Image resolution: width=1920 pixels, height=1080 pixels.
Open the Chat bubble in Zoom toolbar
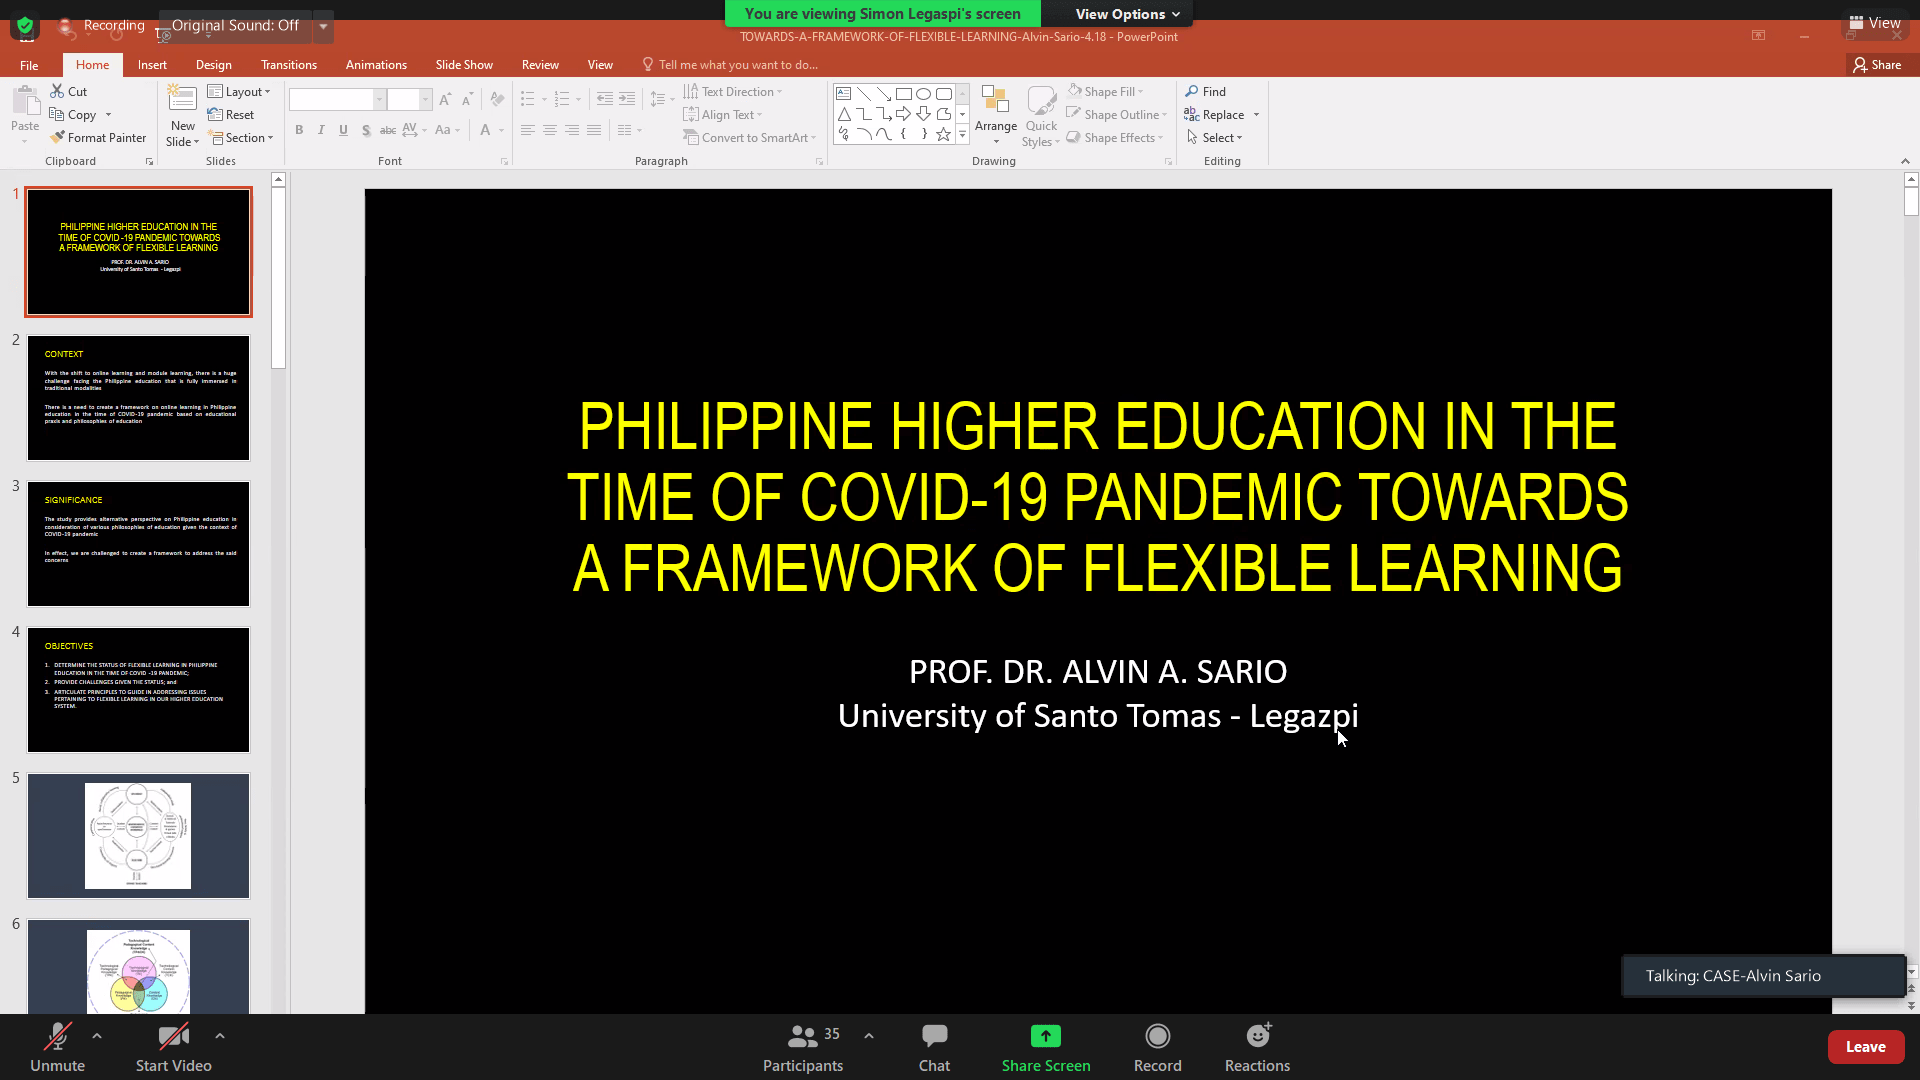pos(934,1036)
